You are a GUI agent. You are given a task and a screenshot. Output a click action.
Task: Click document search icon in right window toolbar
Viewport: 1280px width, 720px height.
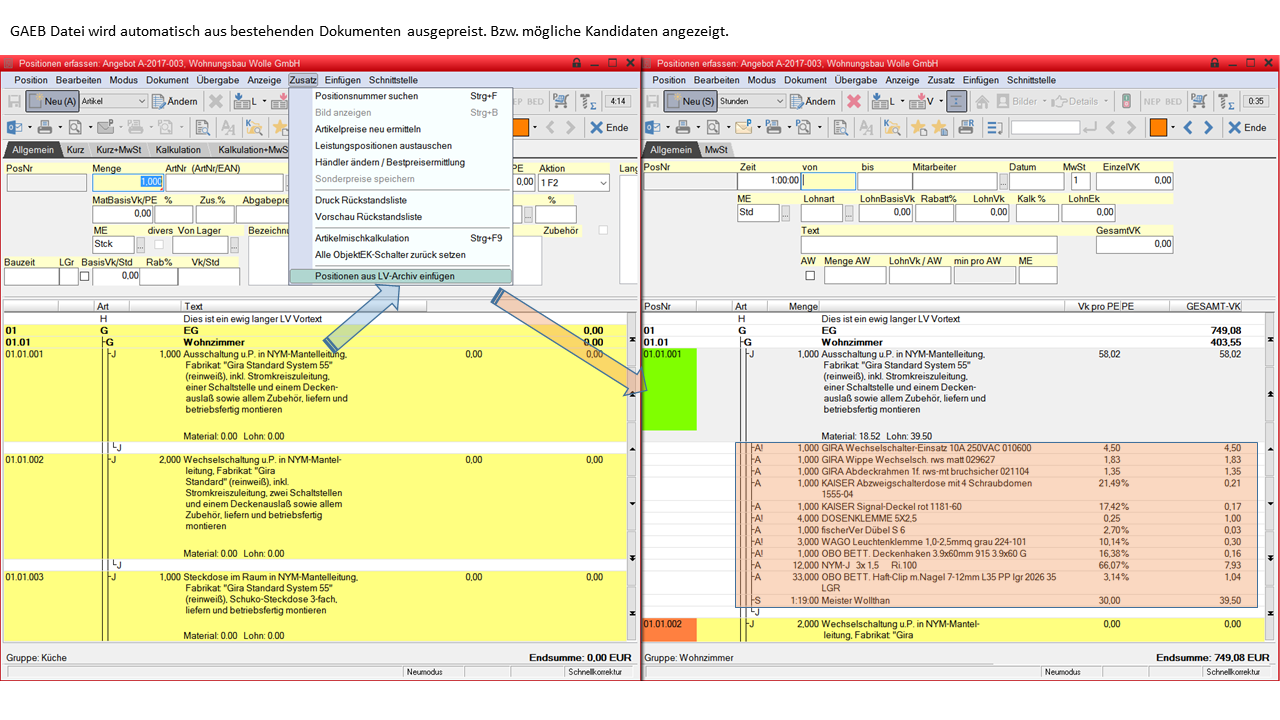841,127
